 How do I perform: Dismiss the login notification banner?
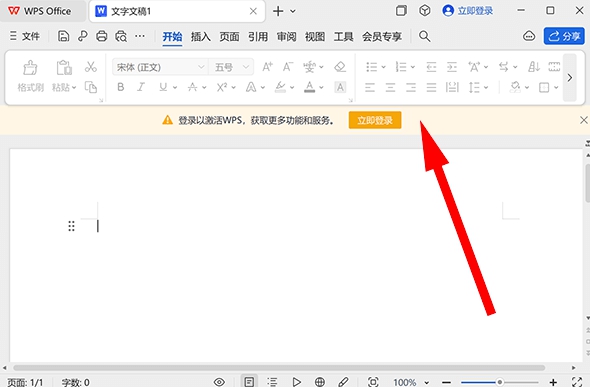click(x=584, y=120)
